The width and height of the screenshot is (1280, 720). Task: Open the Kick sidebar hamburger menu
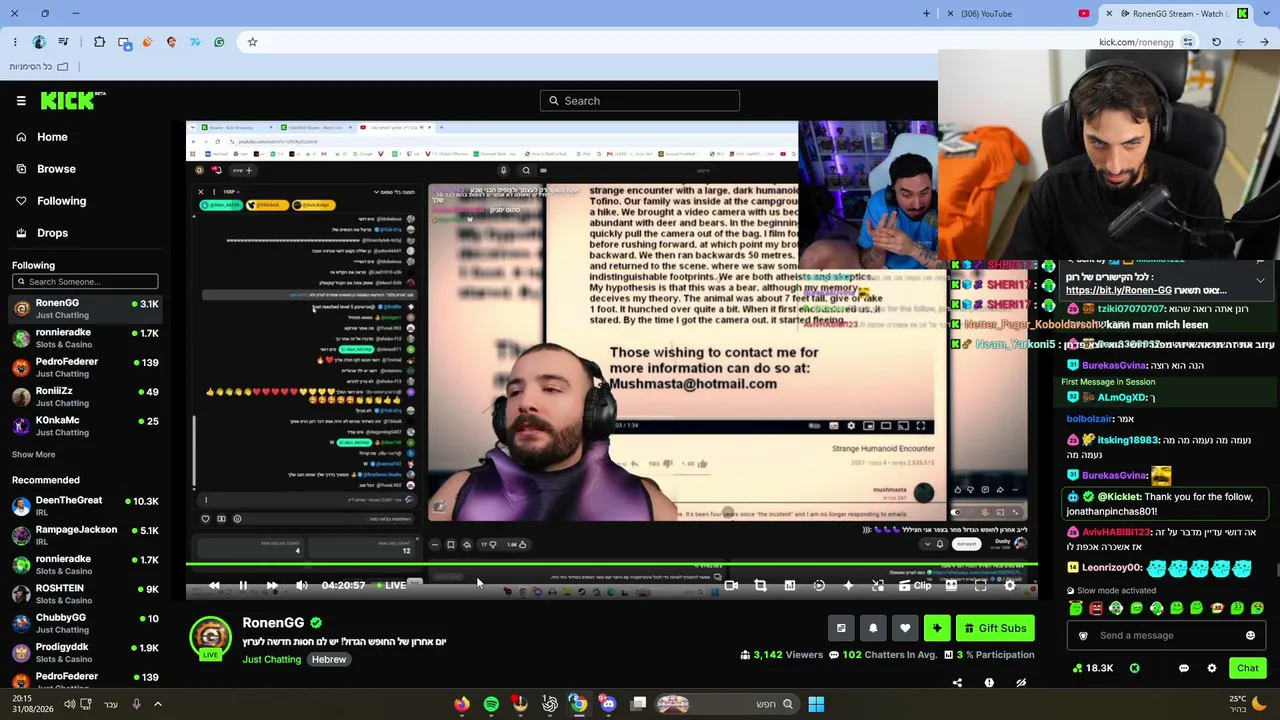(x=21, y=100)
